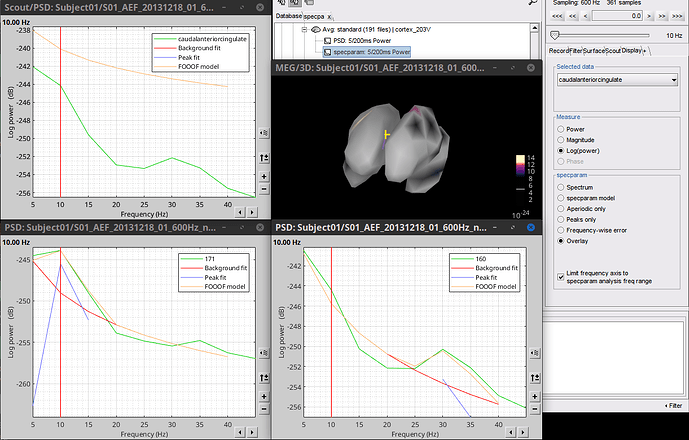The height and width of the screenshot is (440, 689).
Task: Click the file icon beside specparam: 5/200ms Power
Action: [327, 52]
